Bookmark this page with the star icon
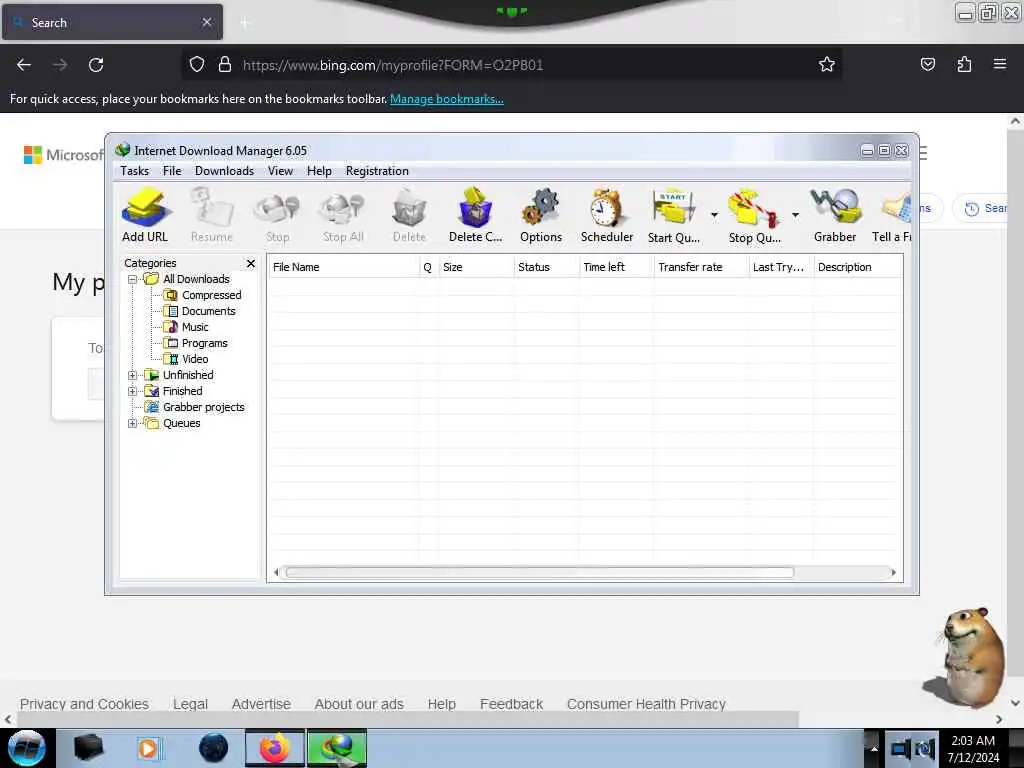 [827, 64]
